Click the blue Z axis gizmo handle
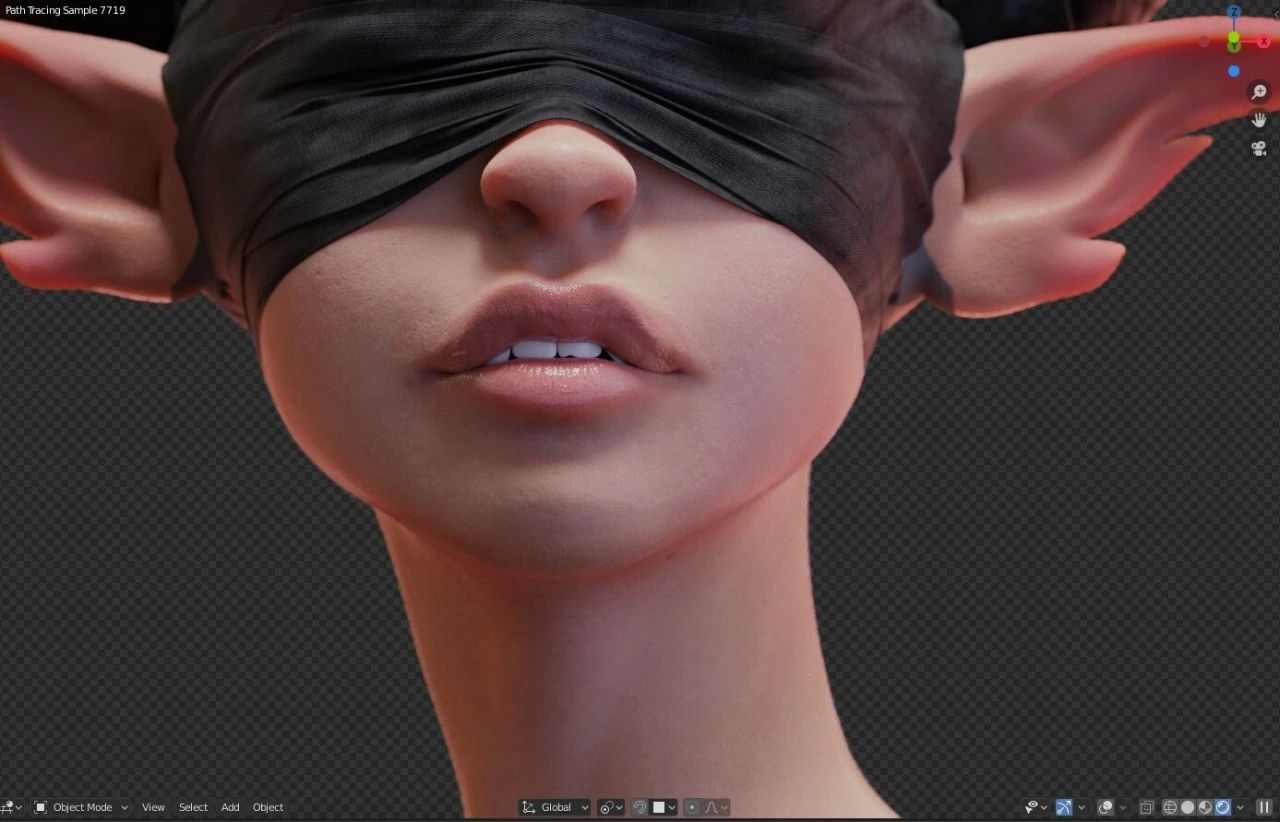Image resolution: width=1280 pixels, height=822 pixels. click(x=1234, y=12)
